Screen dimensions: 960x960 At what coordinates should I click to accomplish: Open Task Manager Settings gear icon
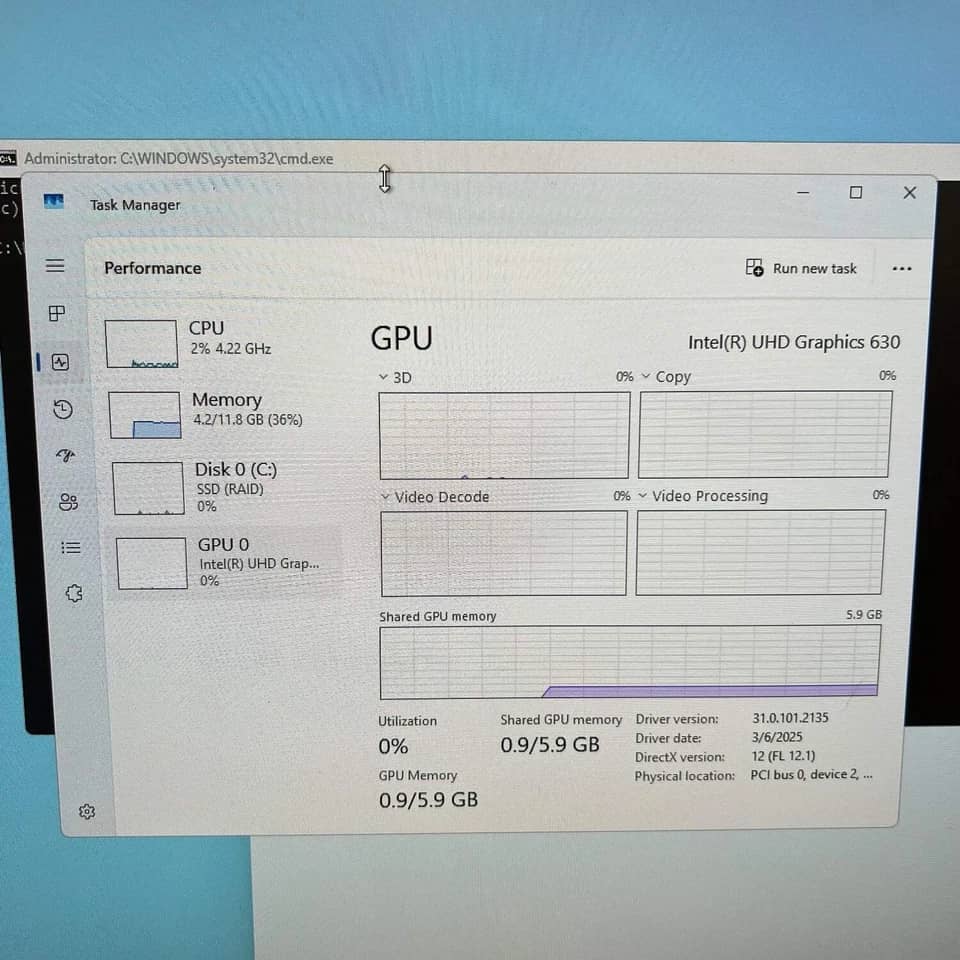(x=87, y=811)
